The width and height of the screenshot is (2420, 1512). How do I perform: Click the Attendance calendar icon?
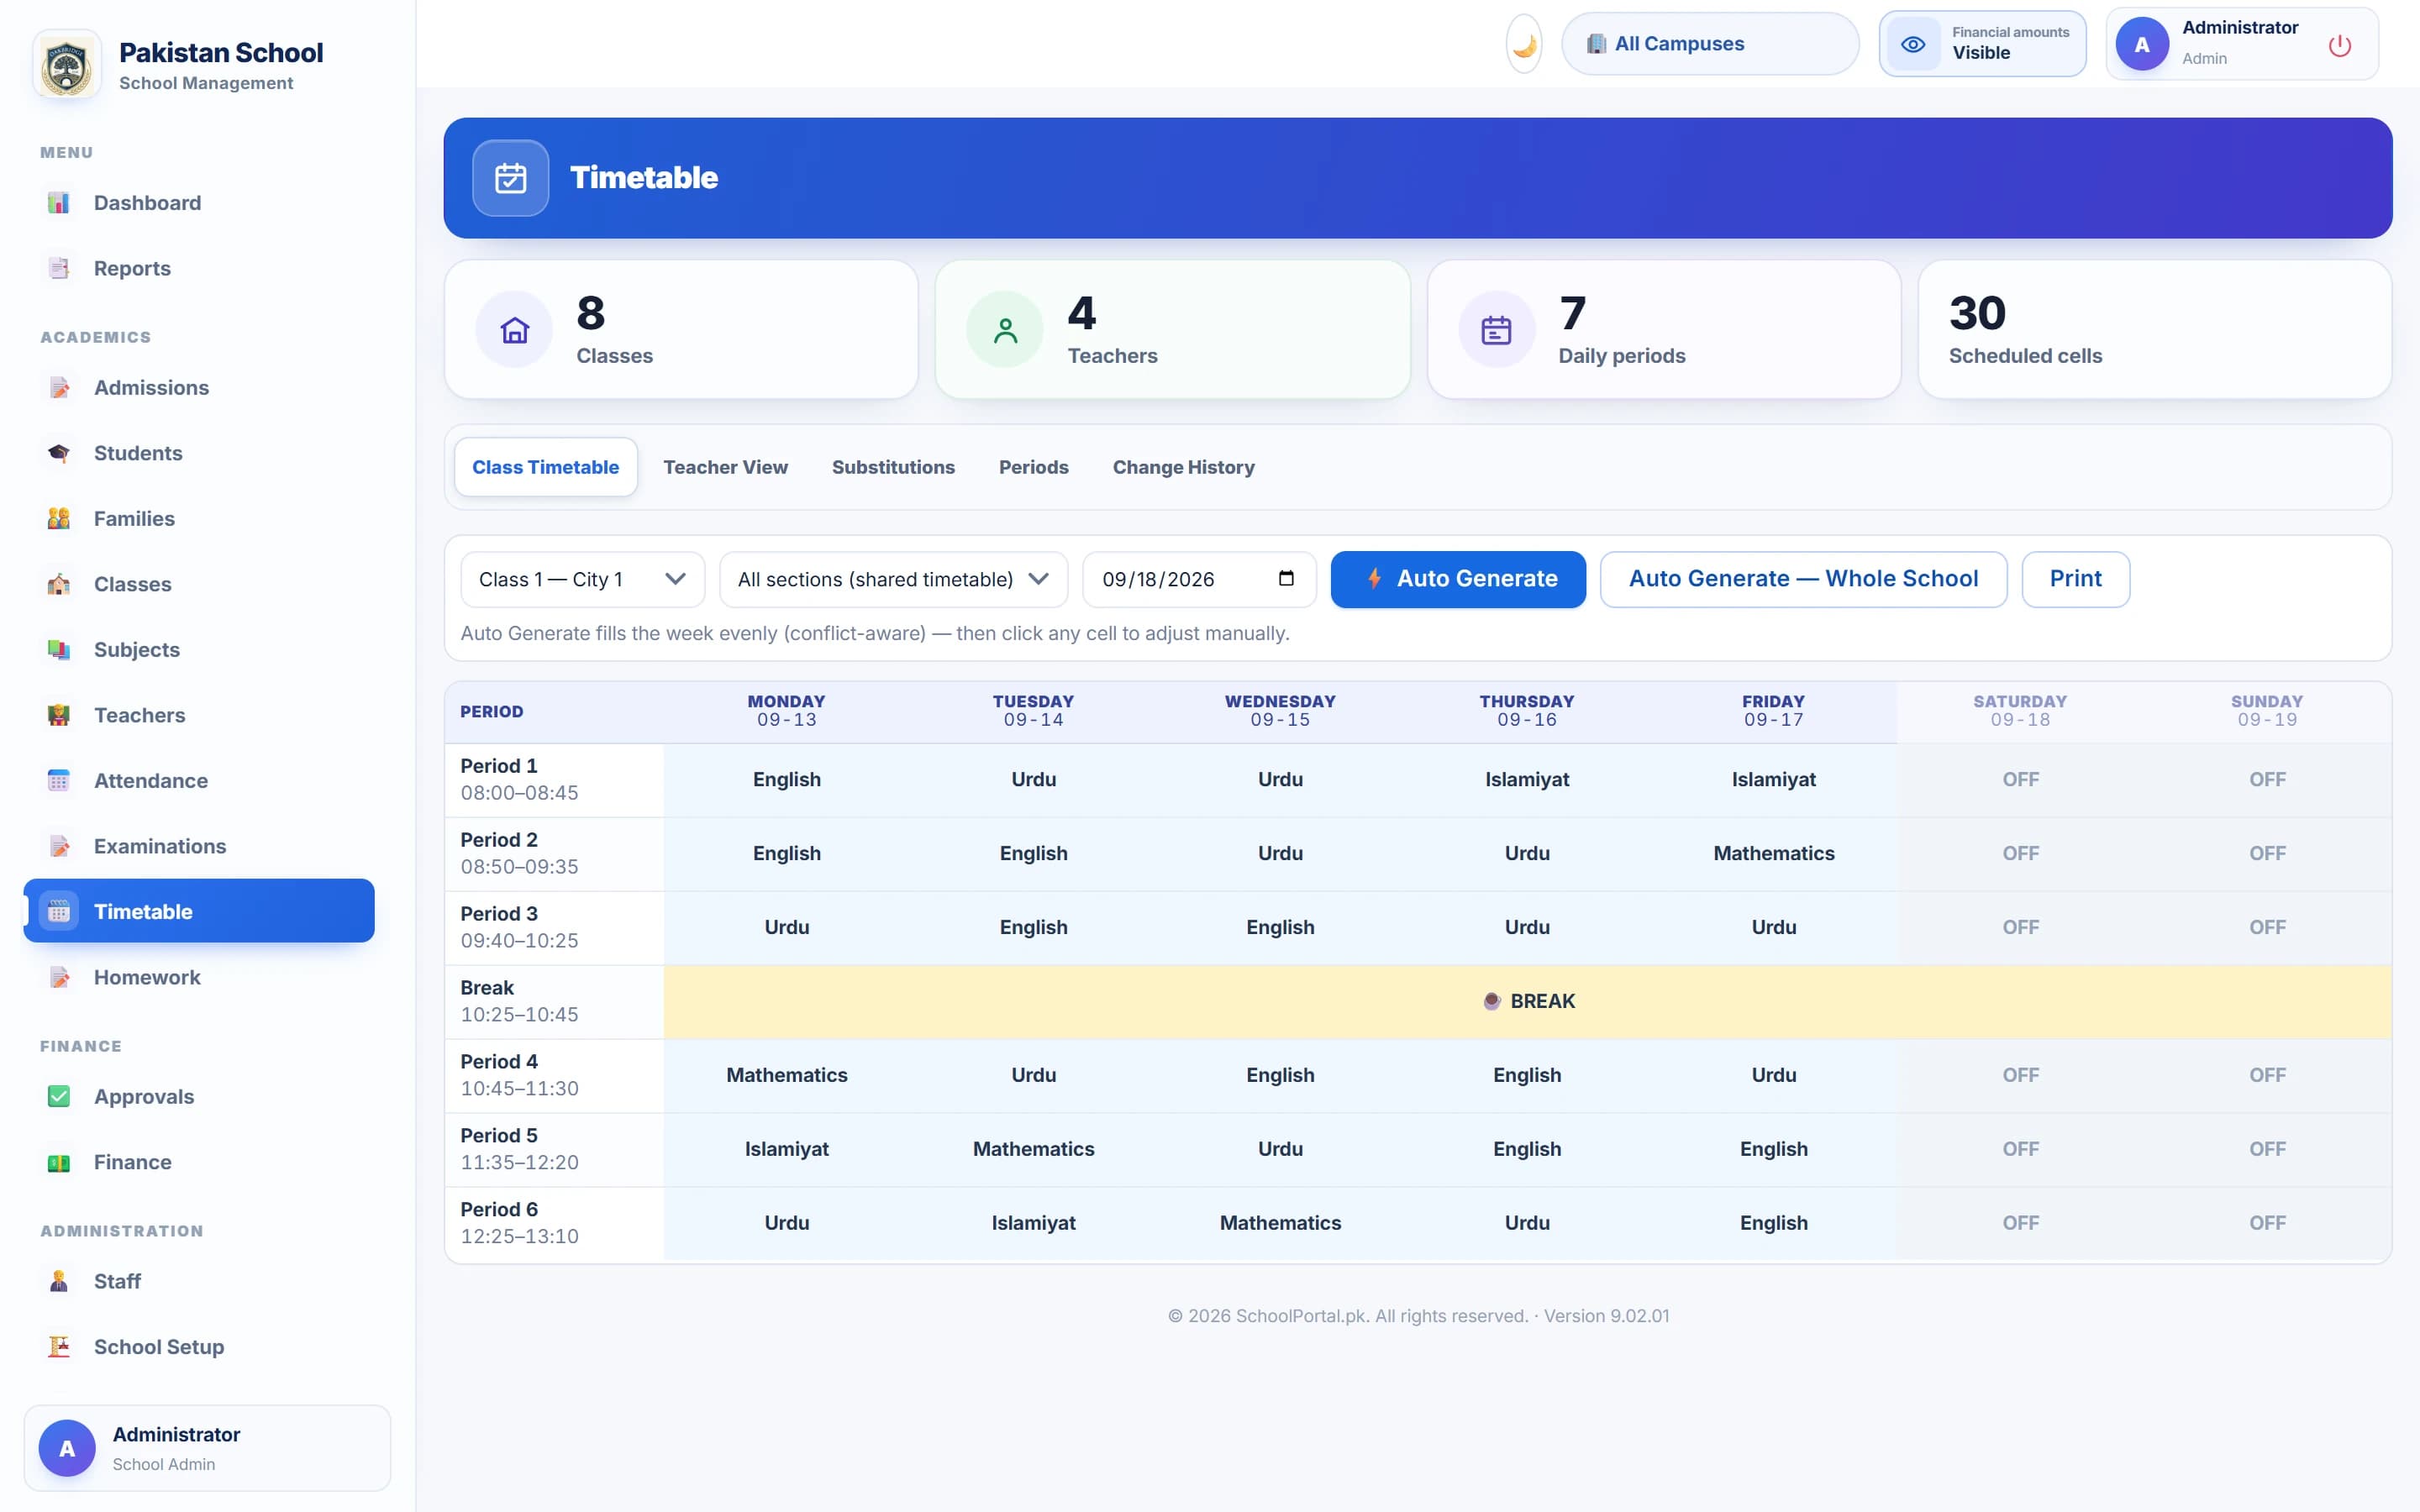pos(59,781)
